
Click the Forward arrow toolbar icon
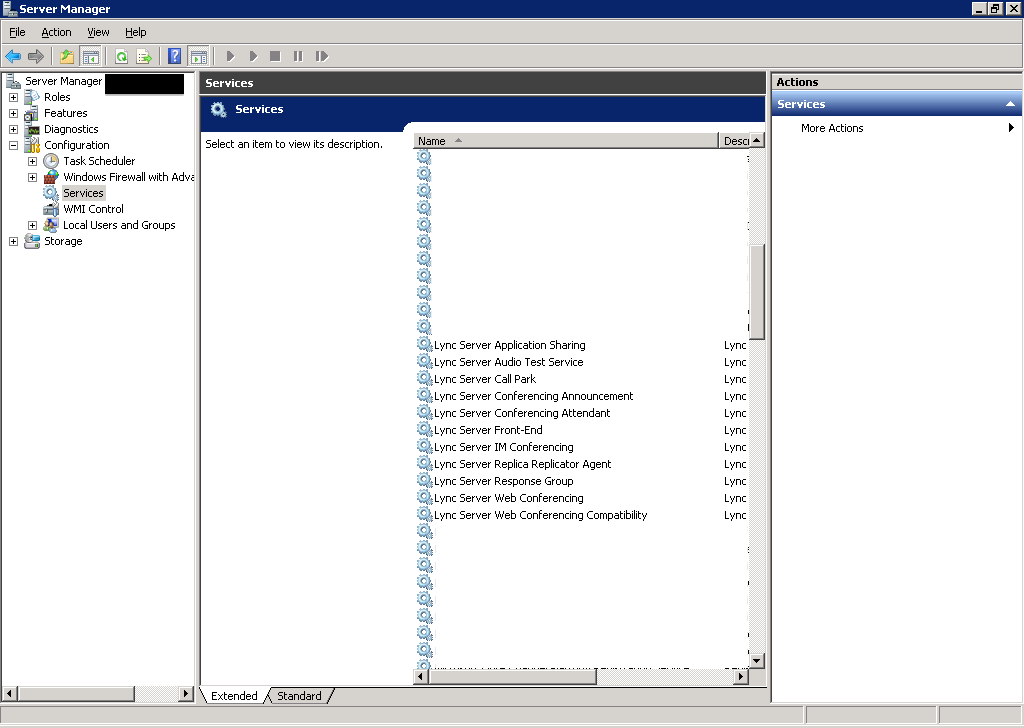(x=36, y=56)
